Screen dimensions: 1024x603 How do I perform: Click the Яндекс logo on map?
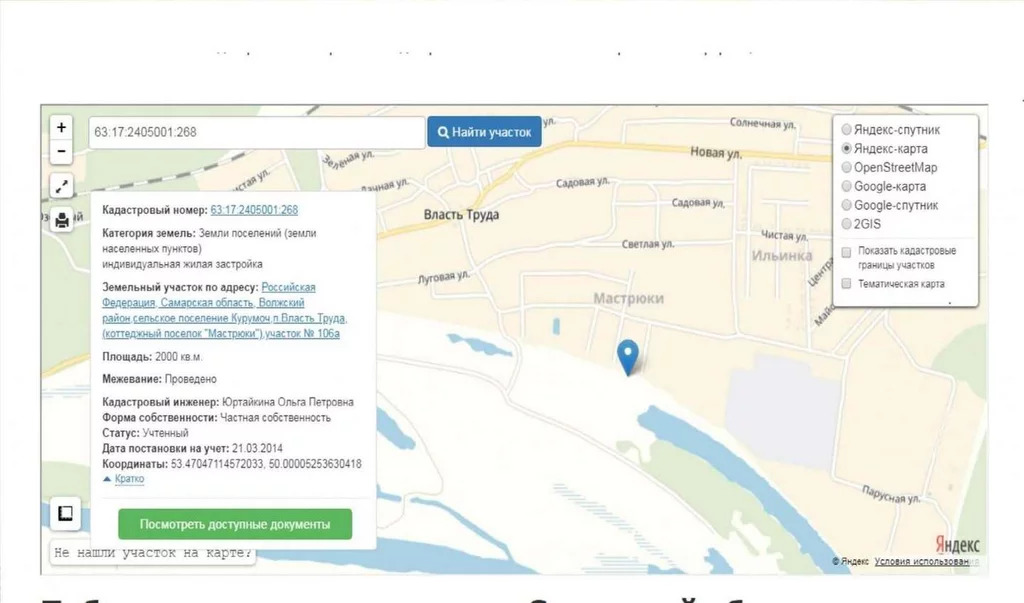(x=957, y=544)
